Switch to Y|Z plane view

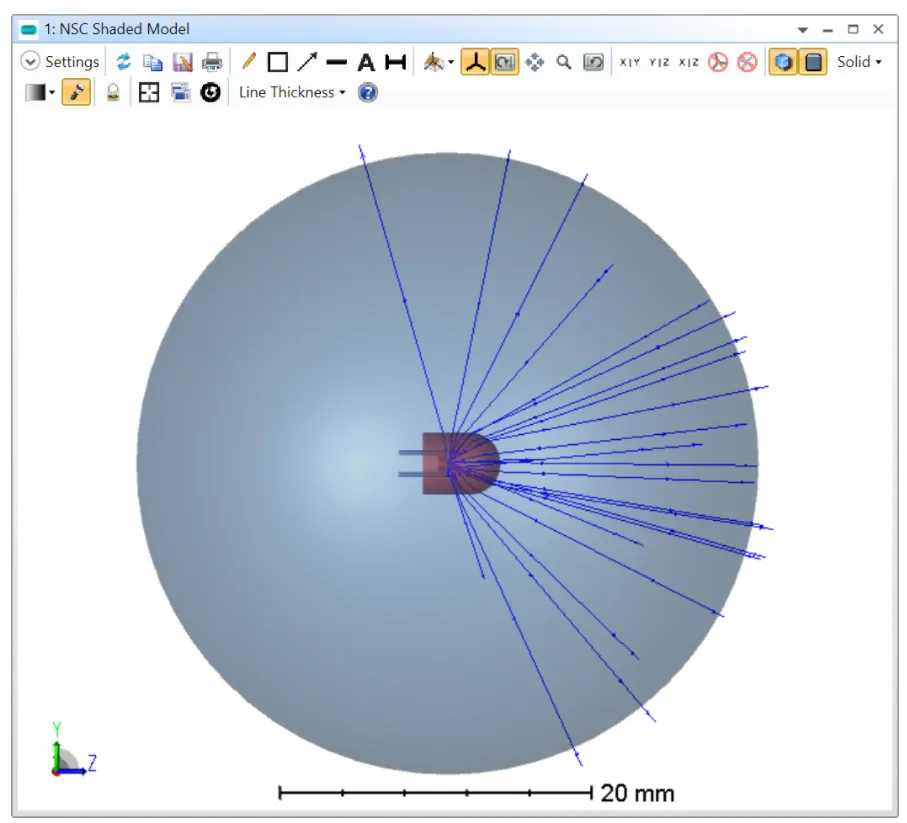pyautogui.click(x=659, y=62)
